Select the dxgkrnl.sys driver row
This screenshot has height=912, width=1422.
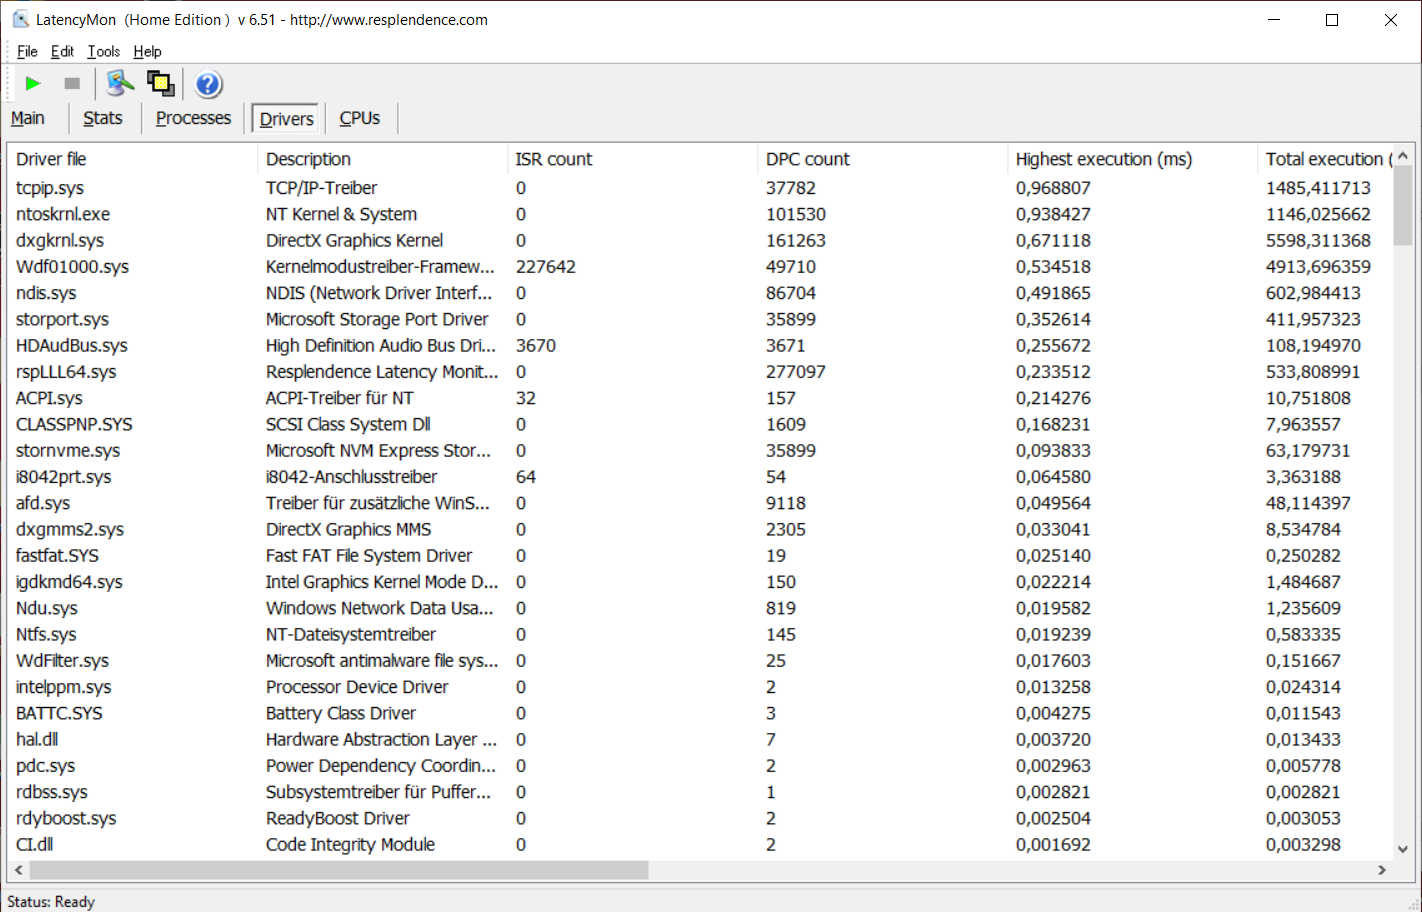[x=700, y=240]
